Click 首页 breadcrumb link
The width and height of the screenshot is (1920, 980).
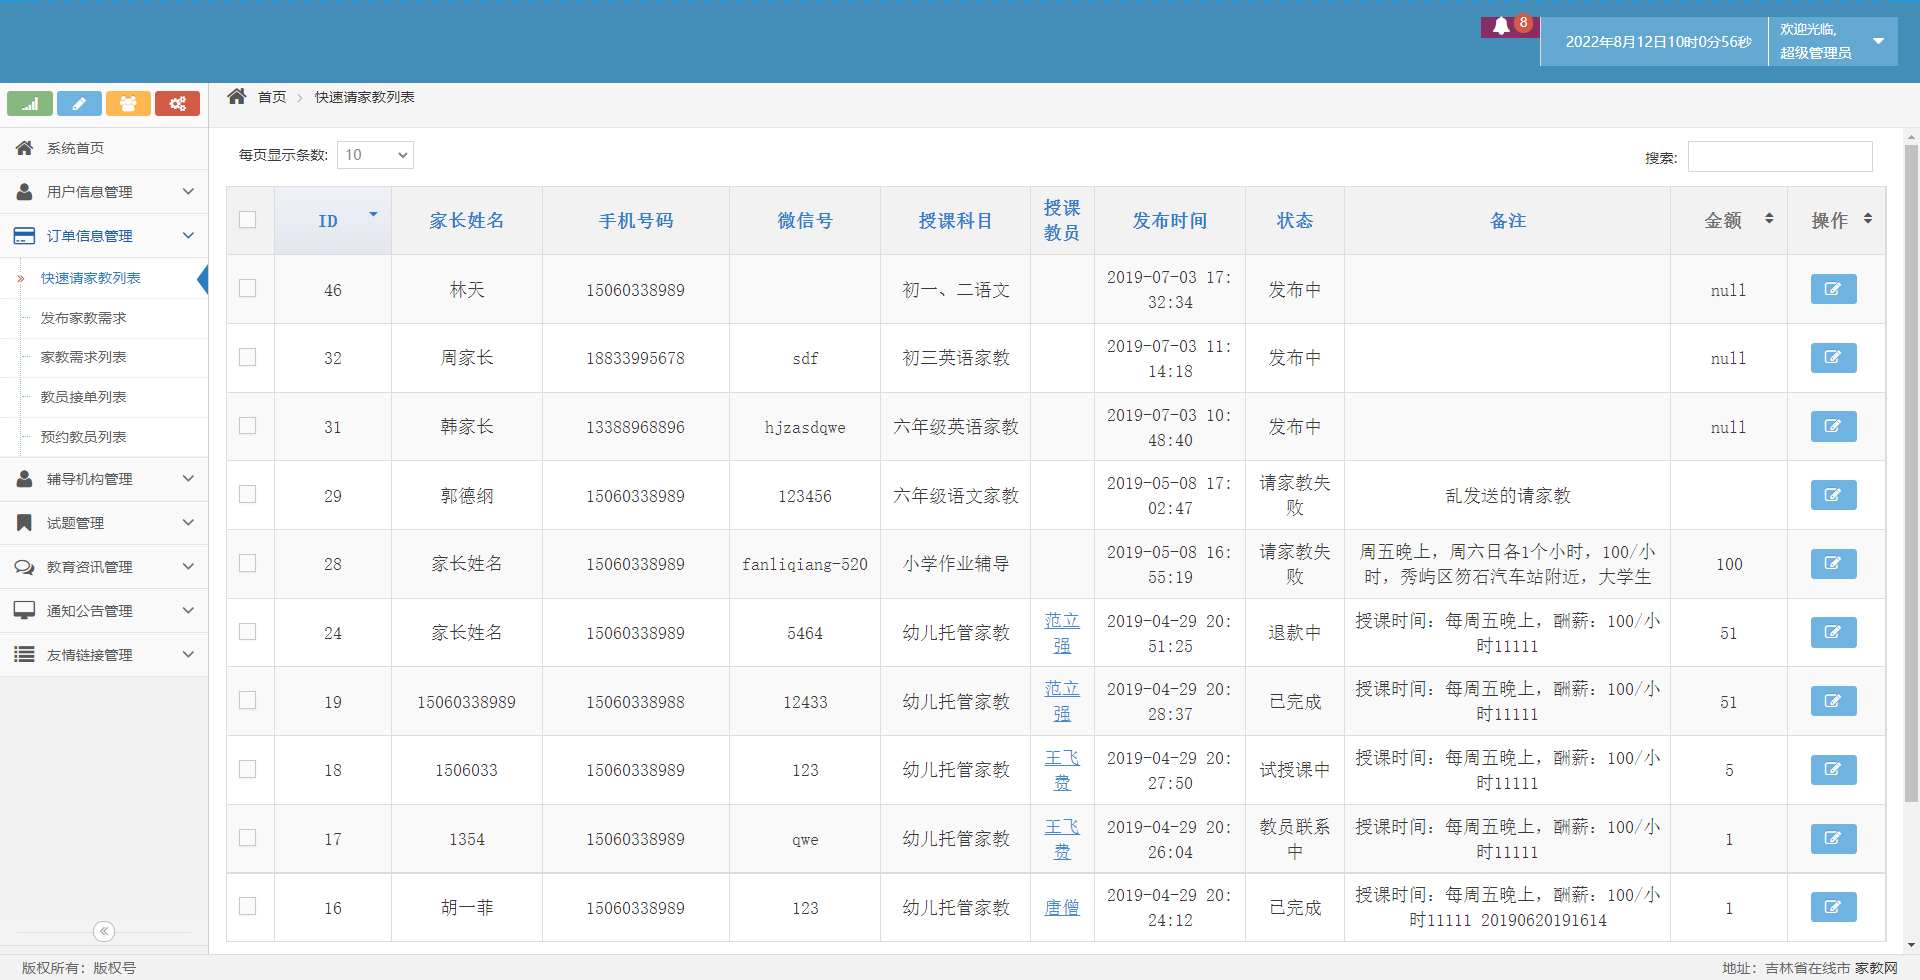(x=272, y=97)
